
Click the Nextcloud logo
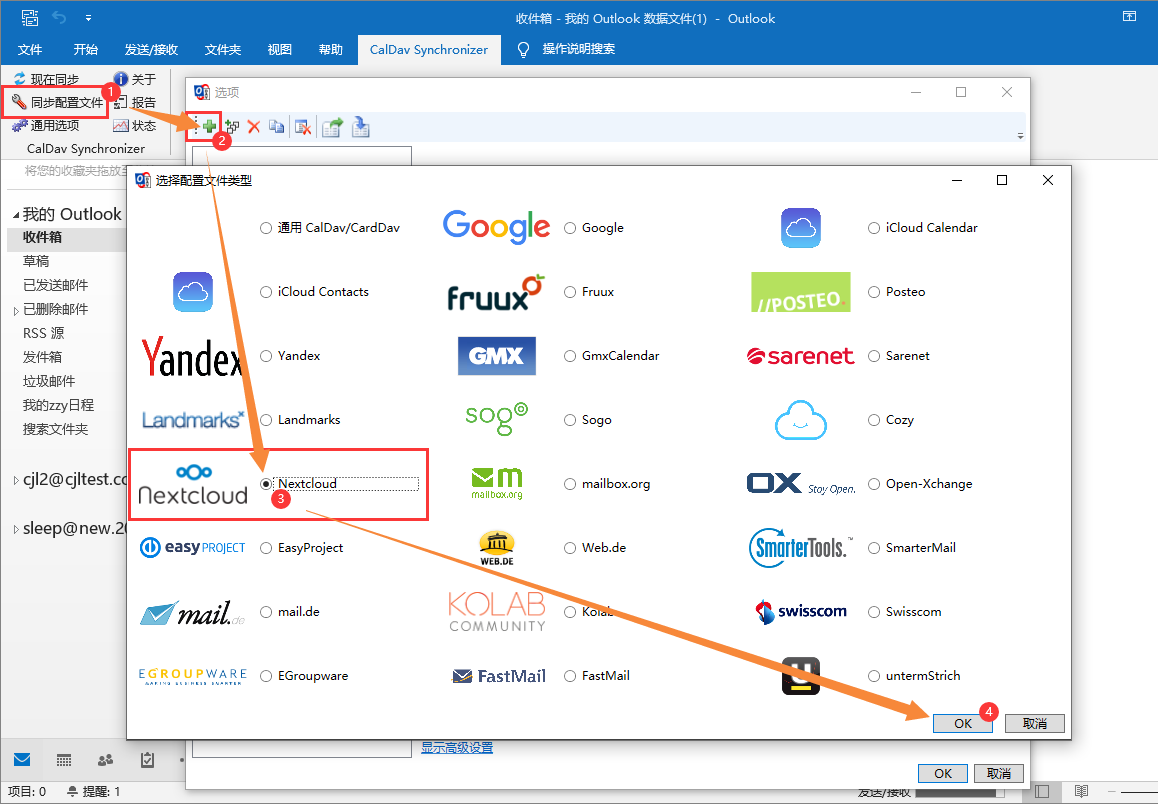[x=193, y=485]
